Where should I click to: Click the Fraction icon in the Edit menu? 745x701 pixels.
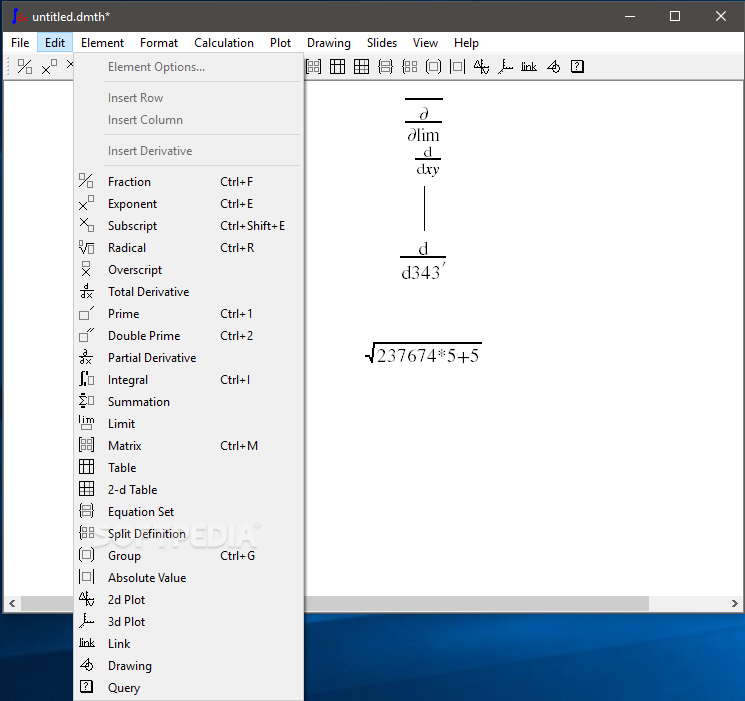point(86,181)
